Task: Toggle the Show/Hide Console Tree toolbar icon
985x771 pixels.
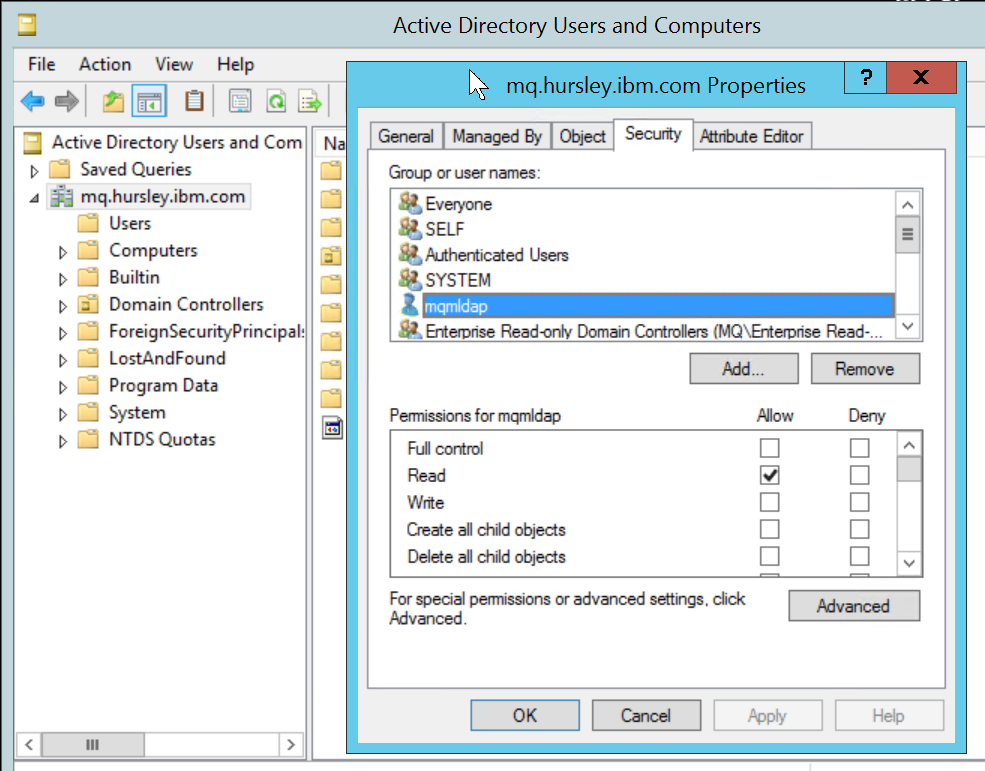Action: tap(149, 101)
